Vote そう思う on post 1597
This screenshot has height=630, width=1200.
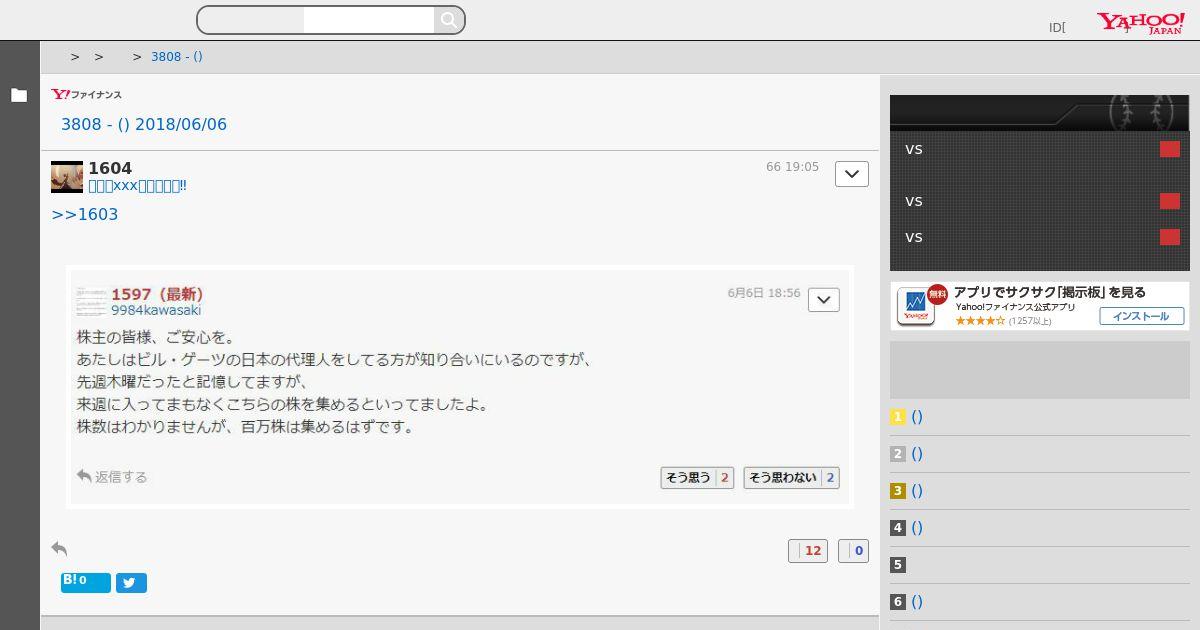coord(697,478)
